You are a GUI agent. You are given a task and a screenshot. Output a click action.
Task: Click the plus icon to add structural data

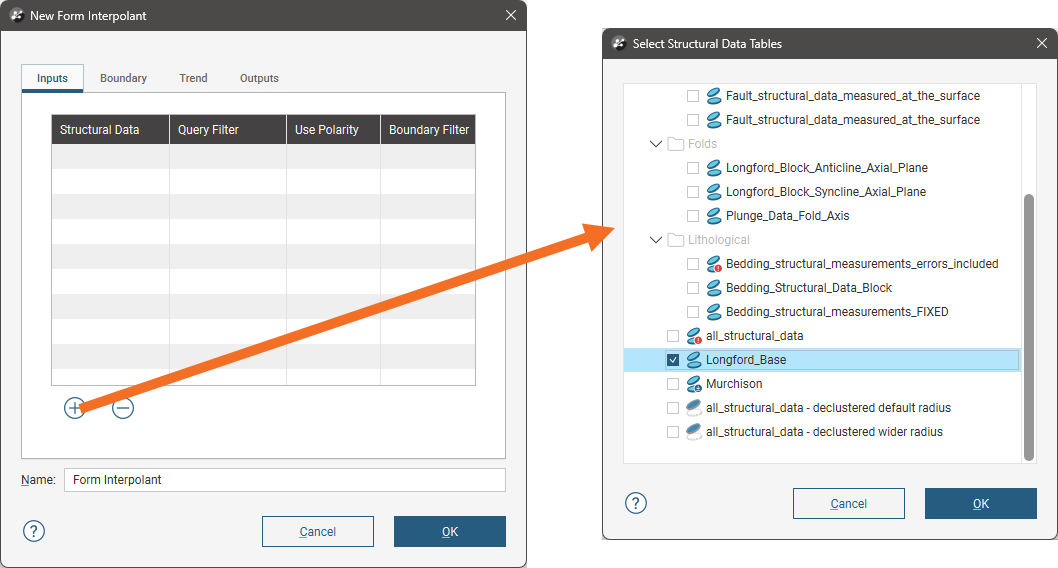click(75, 408)
